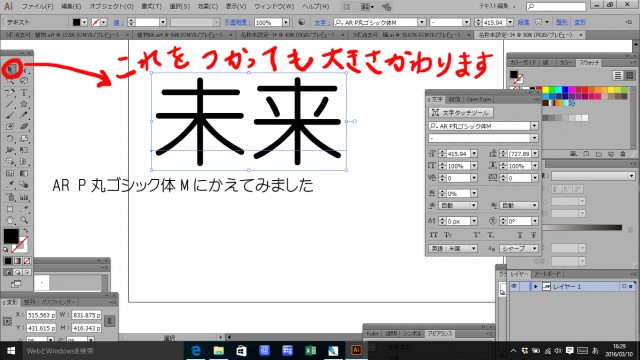Open the swatch libraries menu icon
640x360 pixels.
574,154
